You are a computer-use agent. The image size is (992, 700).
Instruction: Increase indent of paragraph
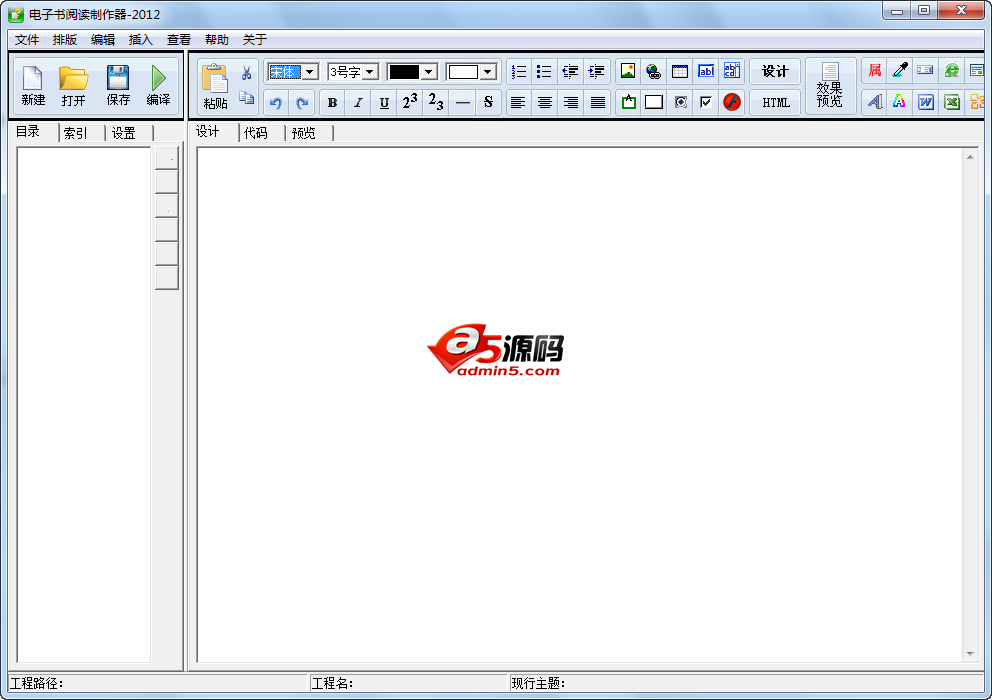click(x=596, y=72)
